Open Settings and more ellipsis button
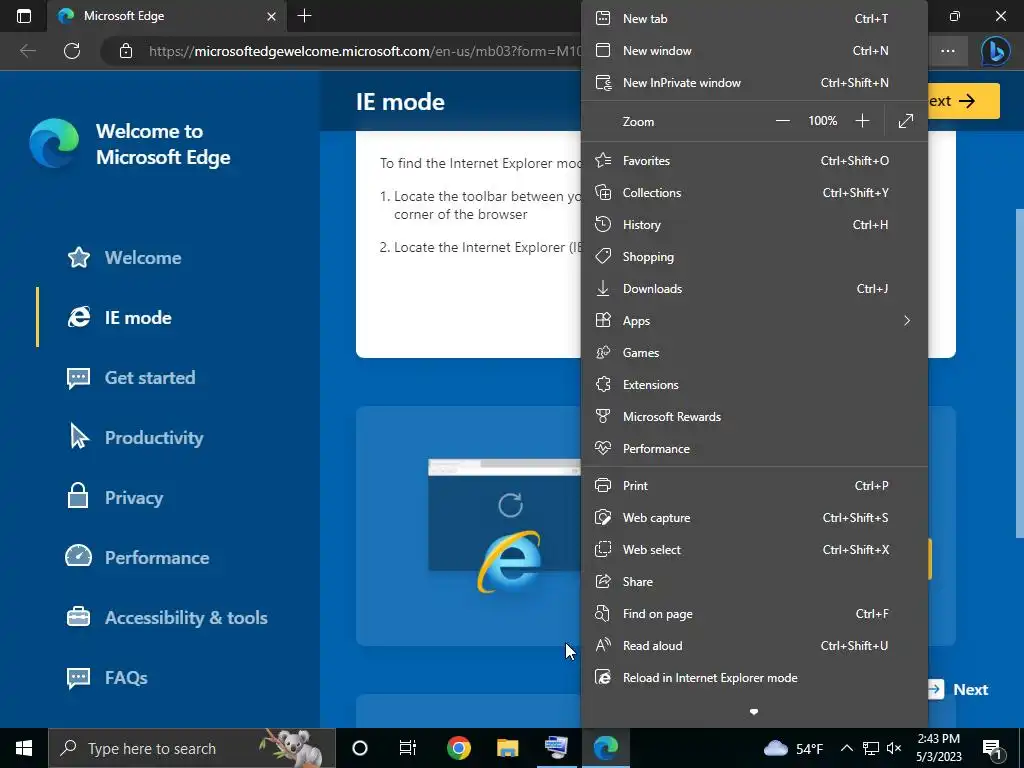This screenshot has height=768, width=1024. tap(948, 51)
